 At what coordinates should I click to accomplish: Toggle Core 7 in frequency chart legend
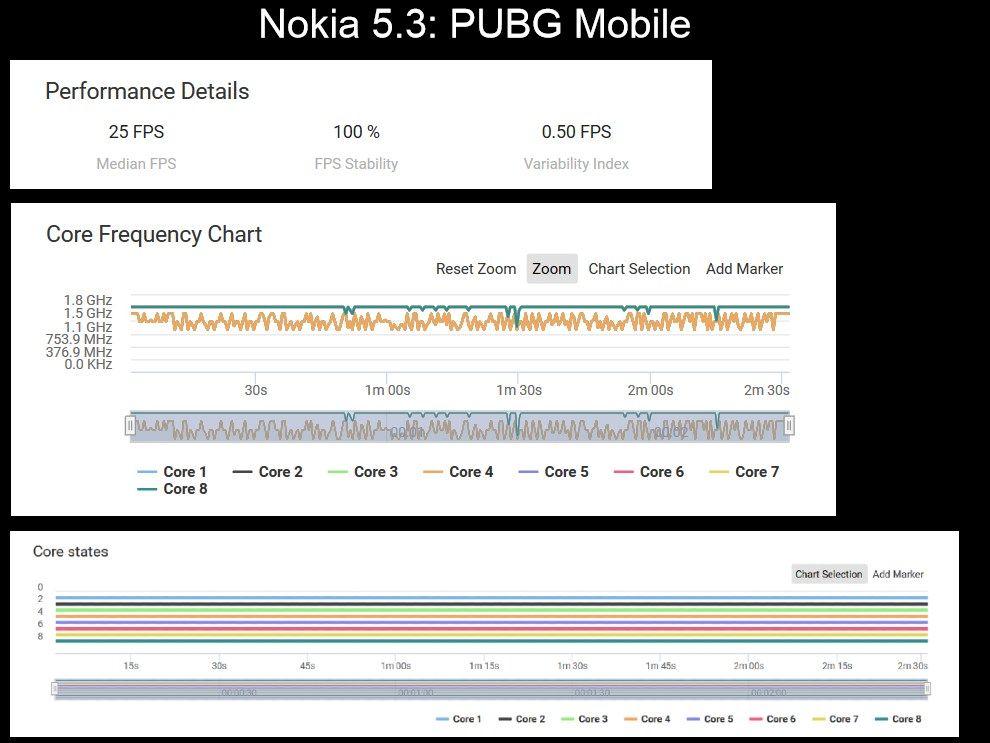[x=744, y=472]
